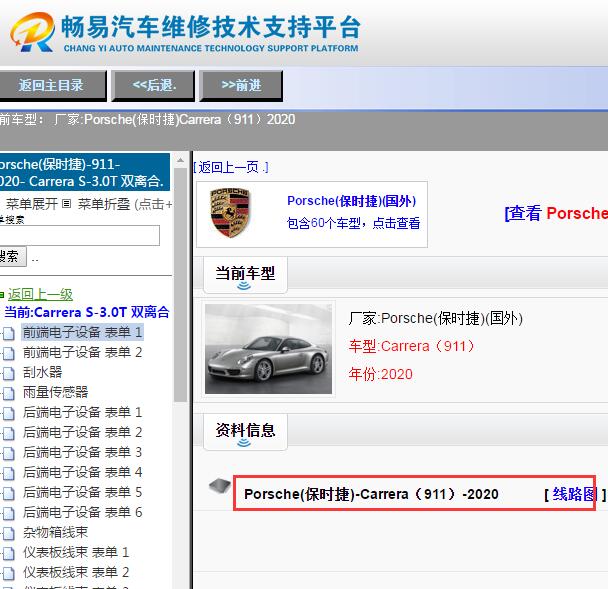Screen dimensions: 608x589
Task: Click the 畅易 platform logo icon
Action: [33, 32]
